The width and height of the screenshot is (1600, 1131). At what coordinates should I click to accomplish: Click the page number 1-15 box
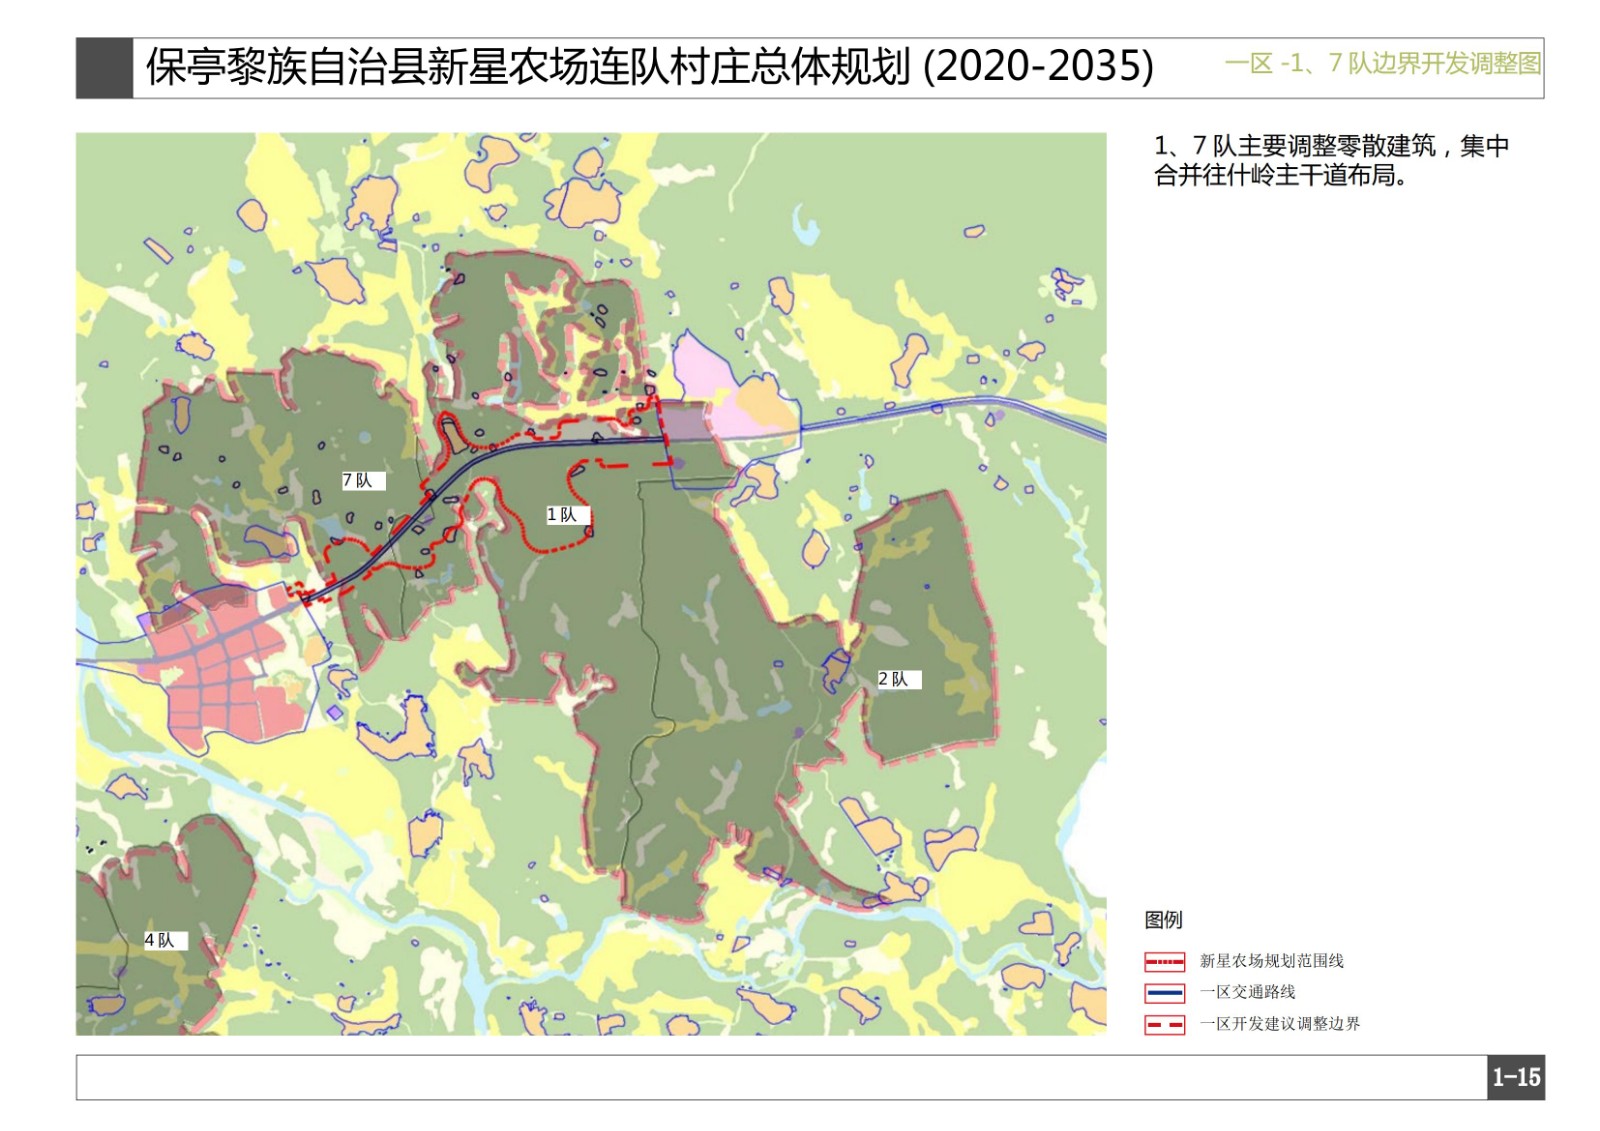pyautogui.click(x=1515, y=1078)
